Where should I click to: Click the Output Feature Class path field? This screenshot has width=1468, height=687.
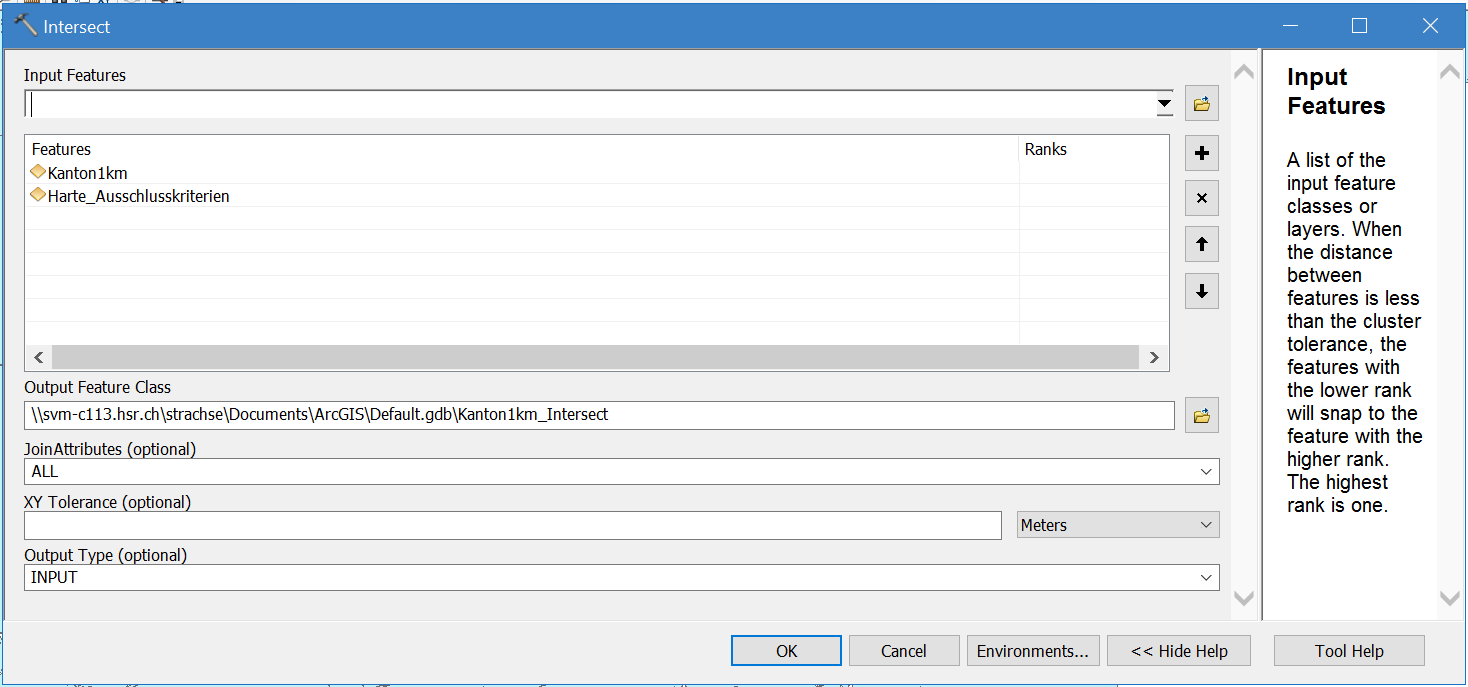(x=598, y=415)
